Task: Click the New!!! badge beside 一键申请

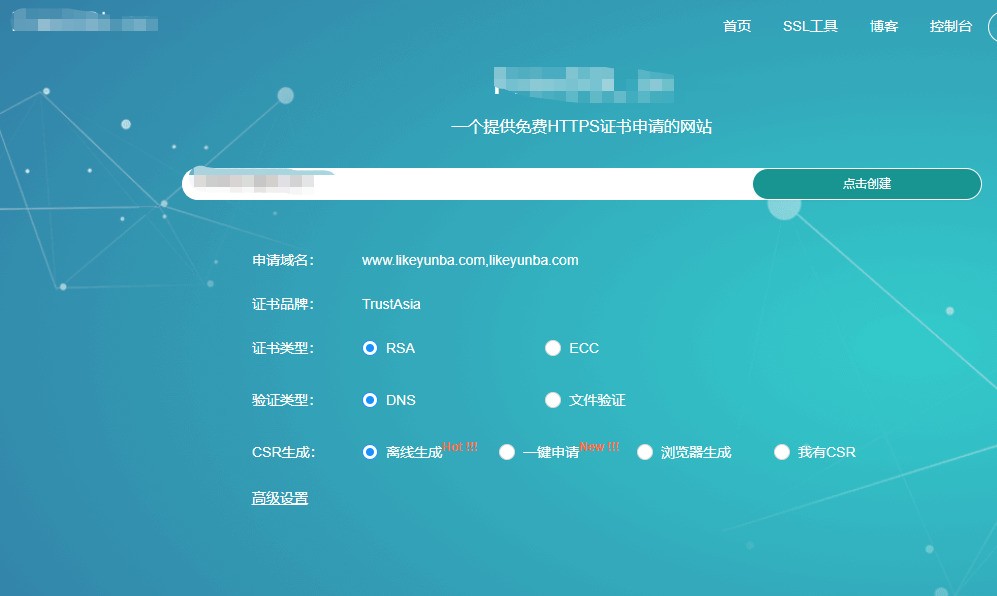Action: (599, 447)
